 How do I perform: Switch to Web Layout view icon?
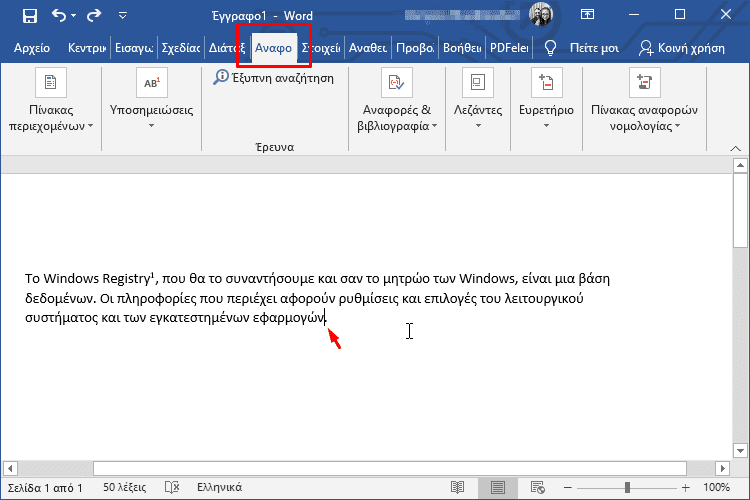pyautogui.click(x=538, y=488)
